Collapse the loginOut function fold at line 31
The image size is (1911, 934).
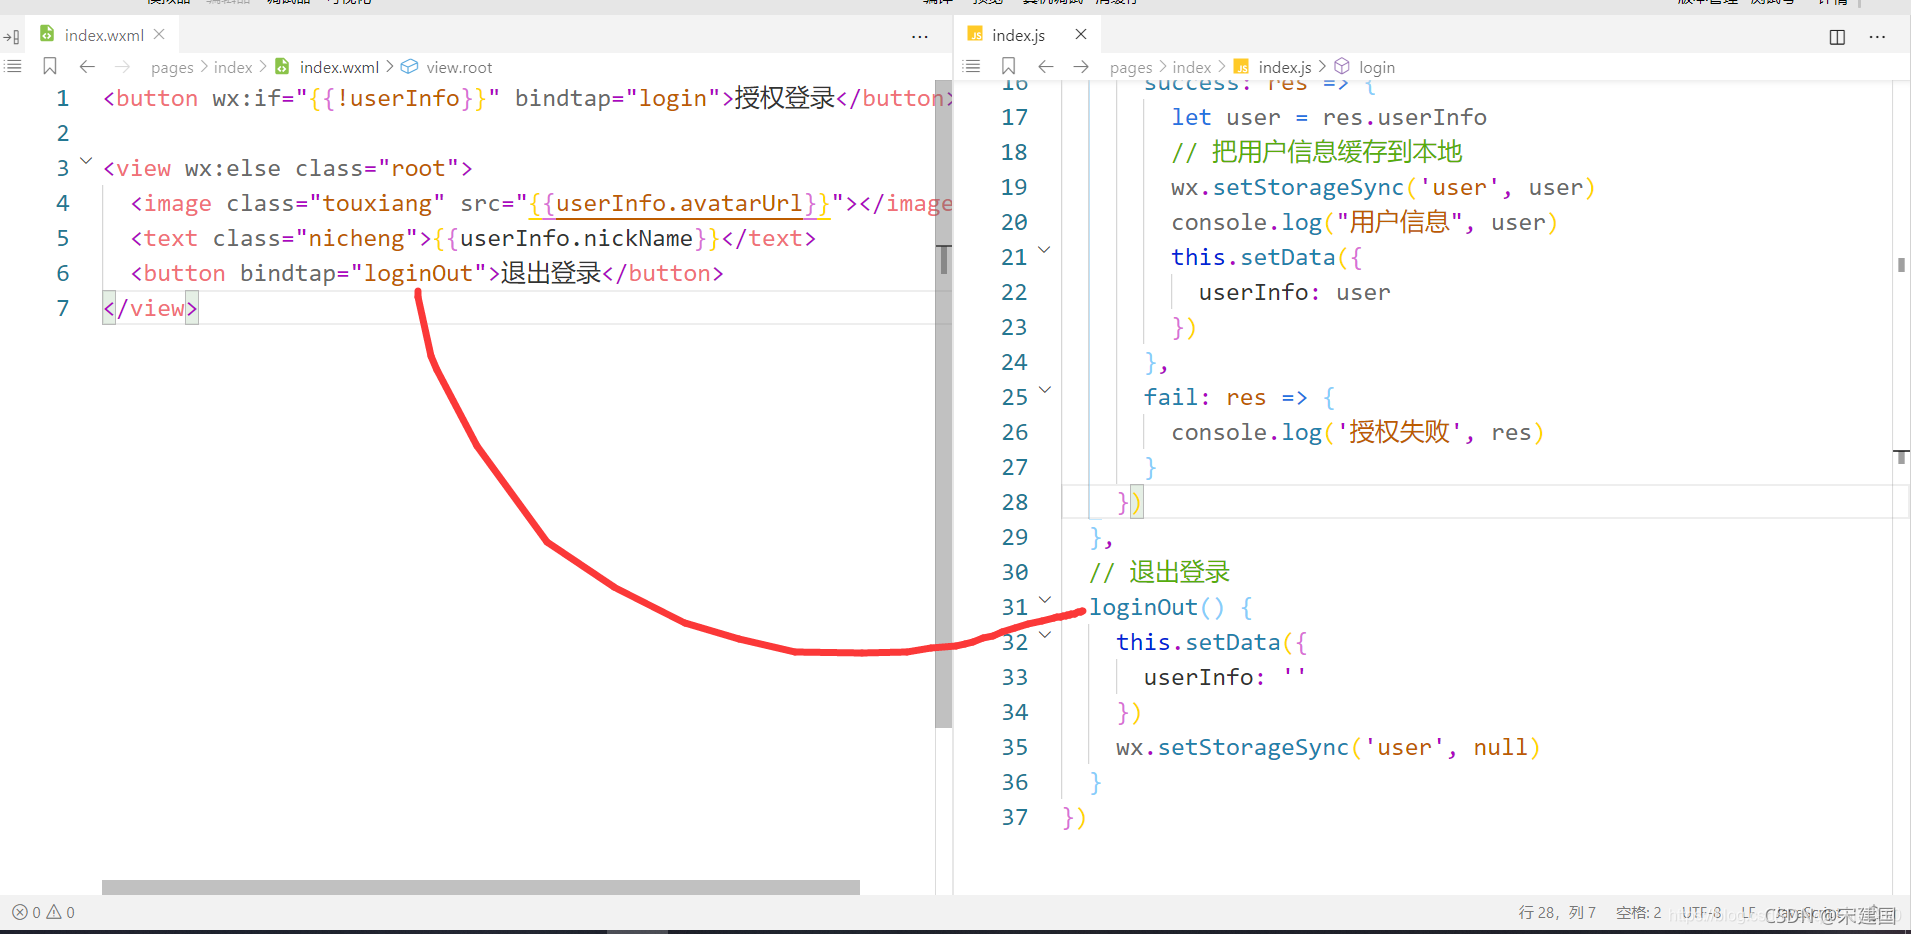point(1044,600)
